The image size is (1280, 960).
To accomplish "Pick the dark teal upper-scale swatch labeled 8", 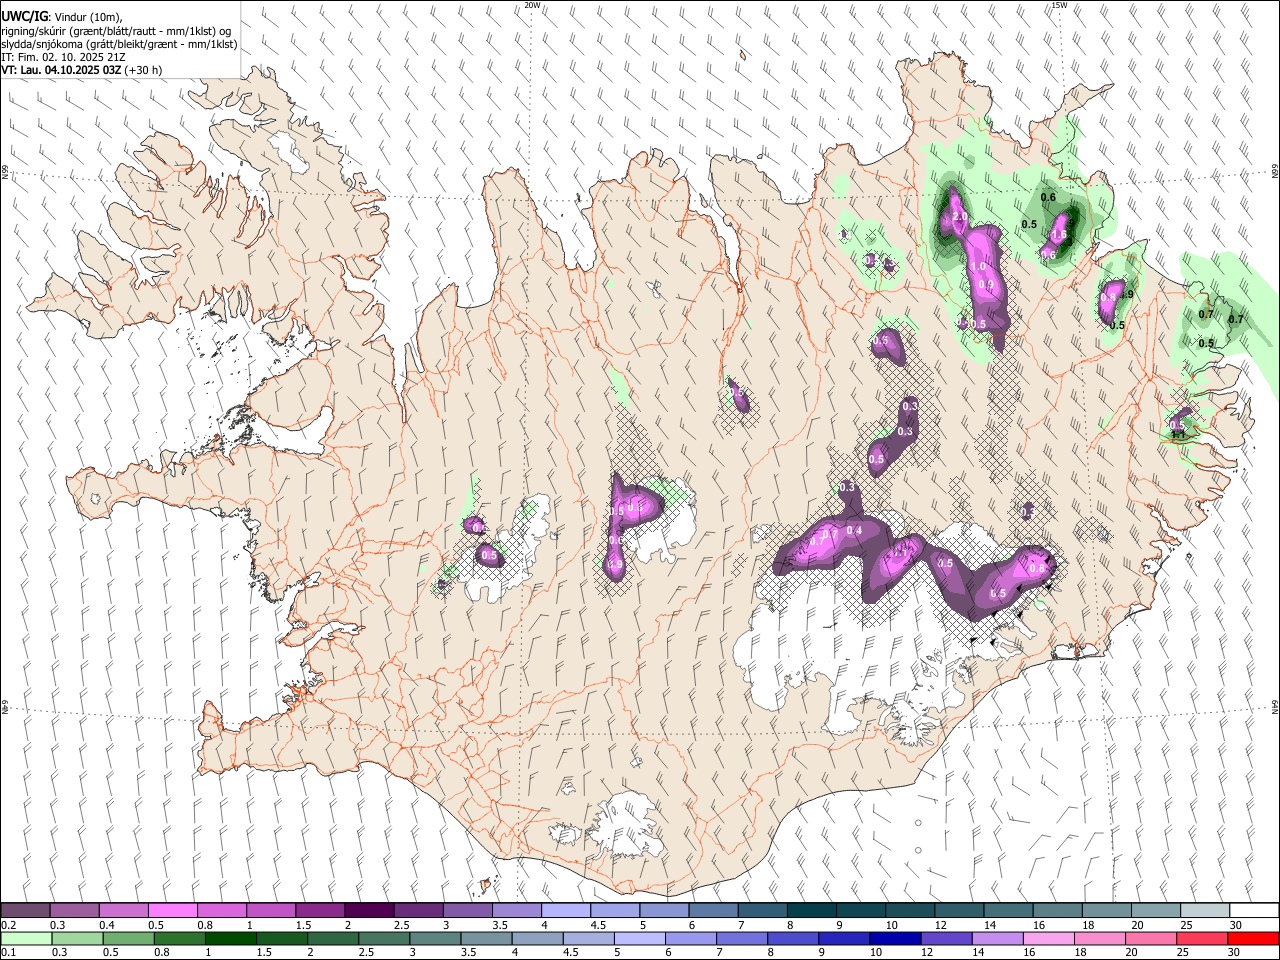I will click(811, 911).
